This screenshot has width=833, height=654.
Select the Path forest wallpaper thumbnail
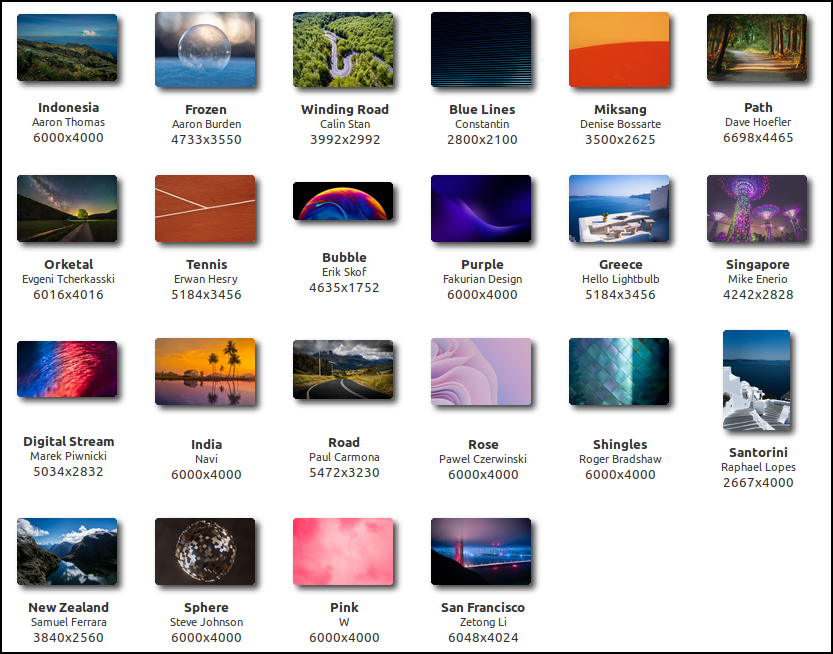(757, 47)
